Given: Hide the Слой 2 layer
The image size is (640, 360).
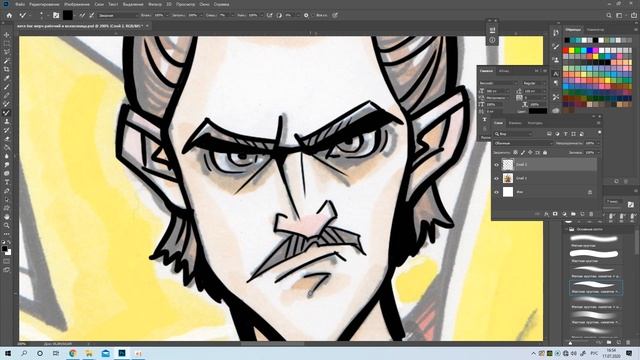Looking at the screenshot, I should point(496,165).
